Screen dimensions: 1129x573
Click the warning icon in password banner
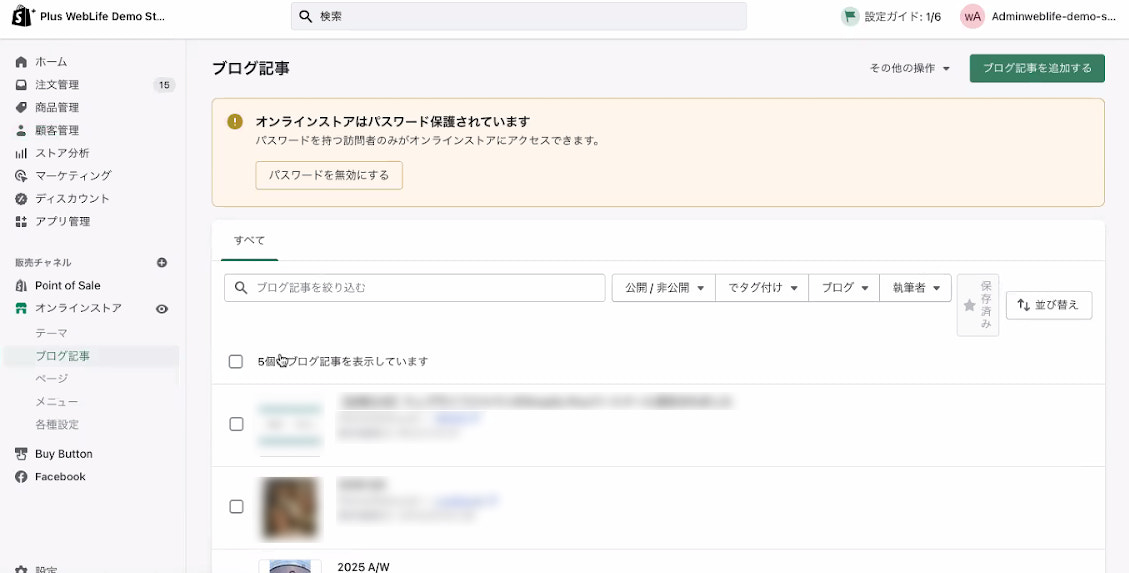[x=235, y=121]
